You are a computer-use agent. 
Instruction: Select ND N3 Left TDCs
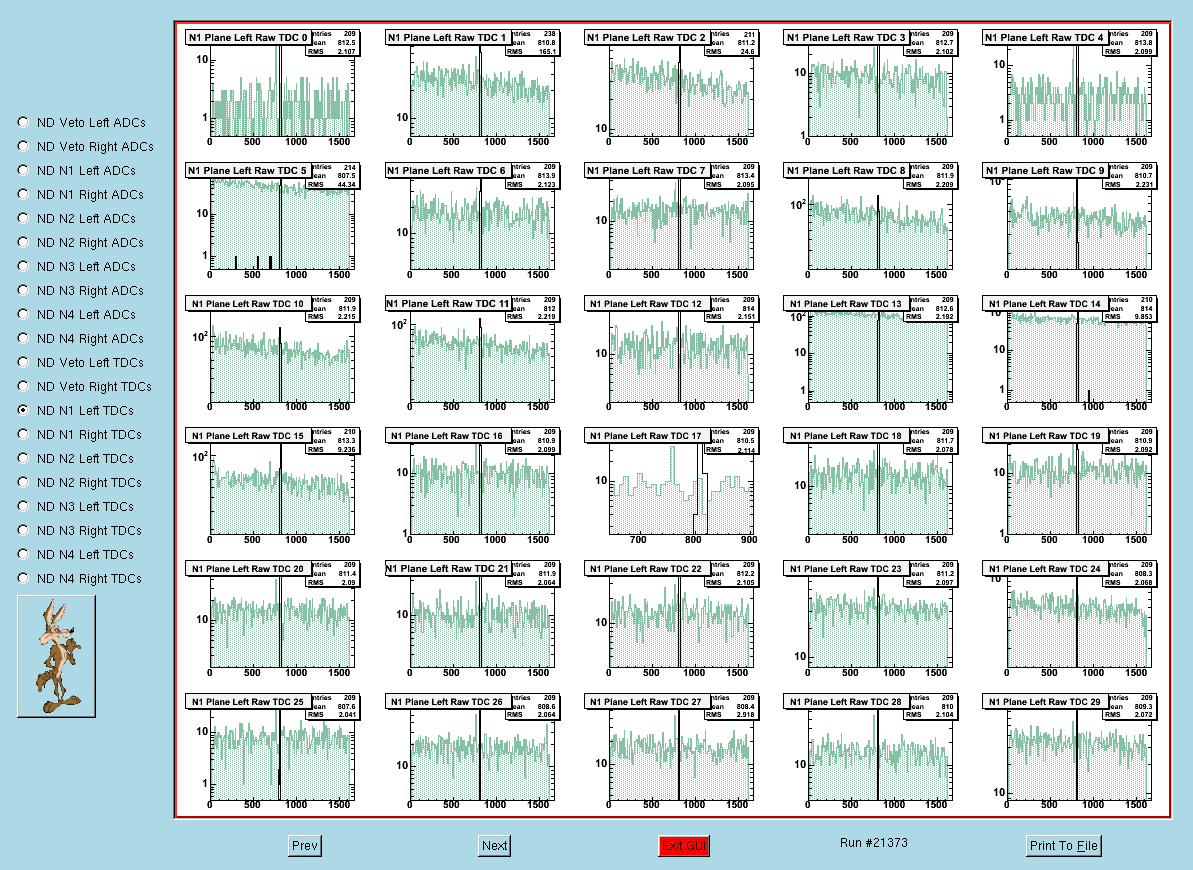pyautogui.click(x=23, y=505)
